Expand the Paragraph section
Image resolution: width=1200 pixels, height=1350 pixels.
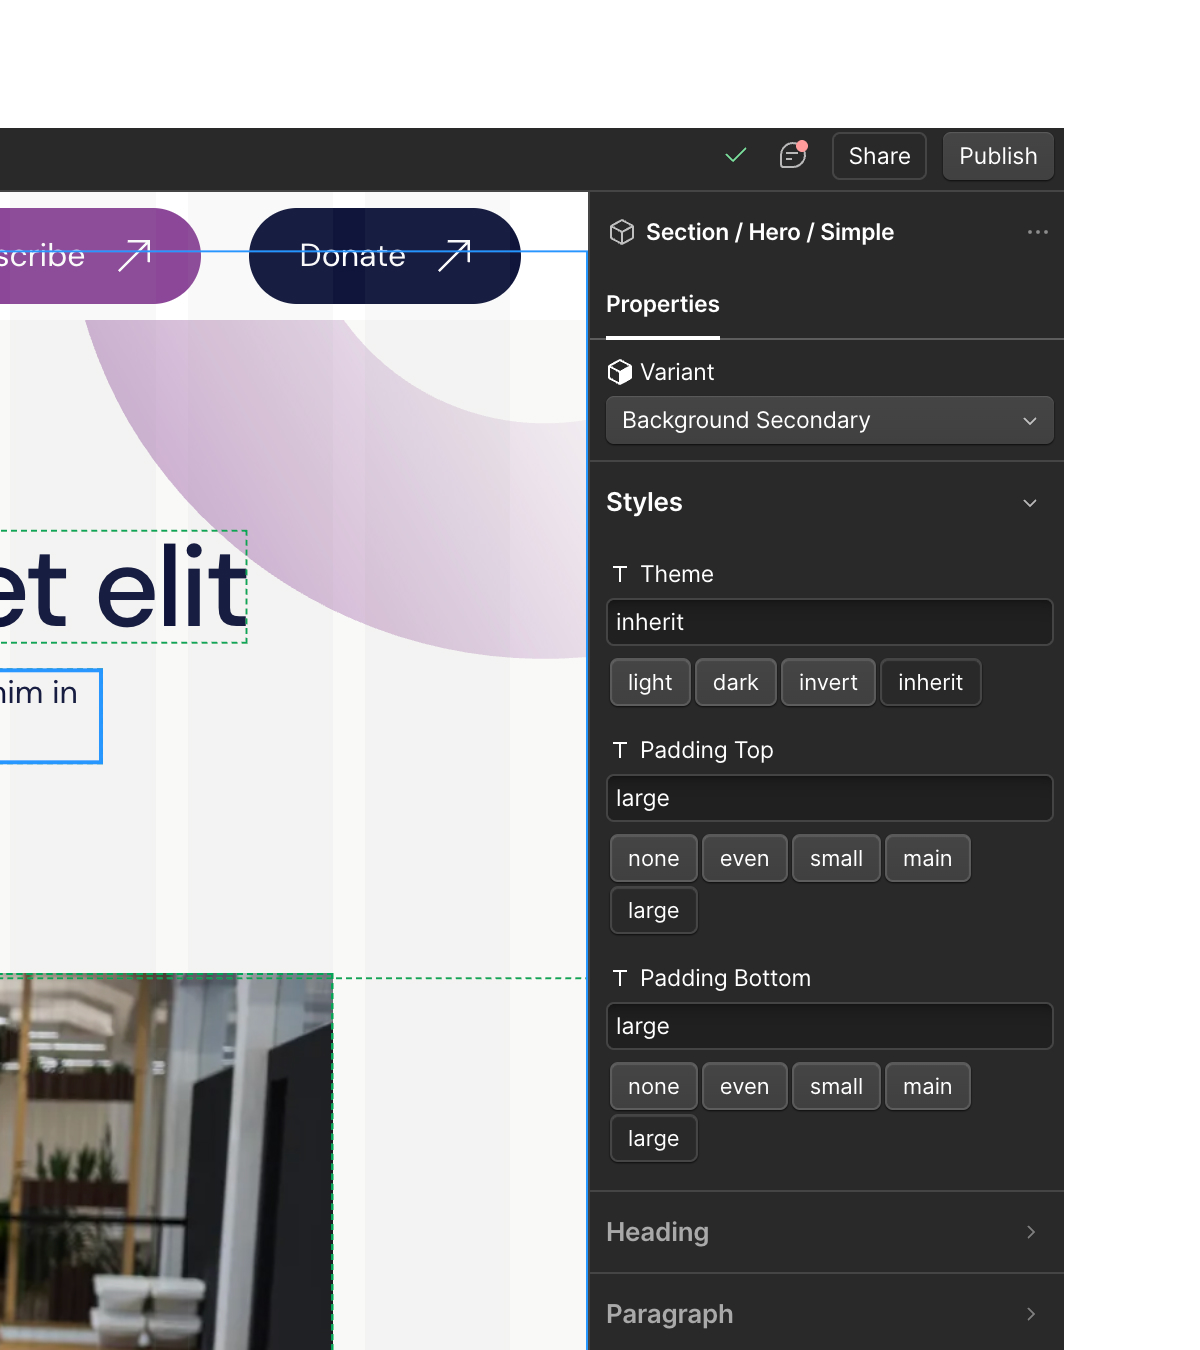tap(826, 1314)
